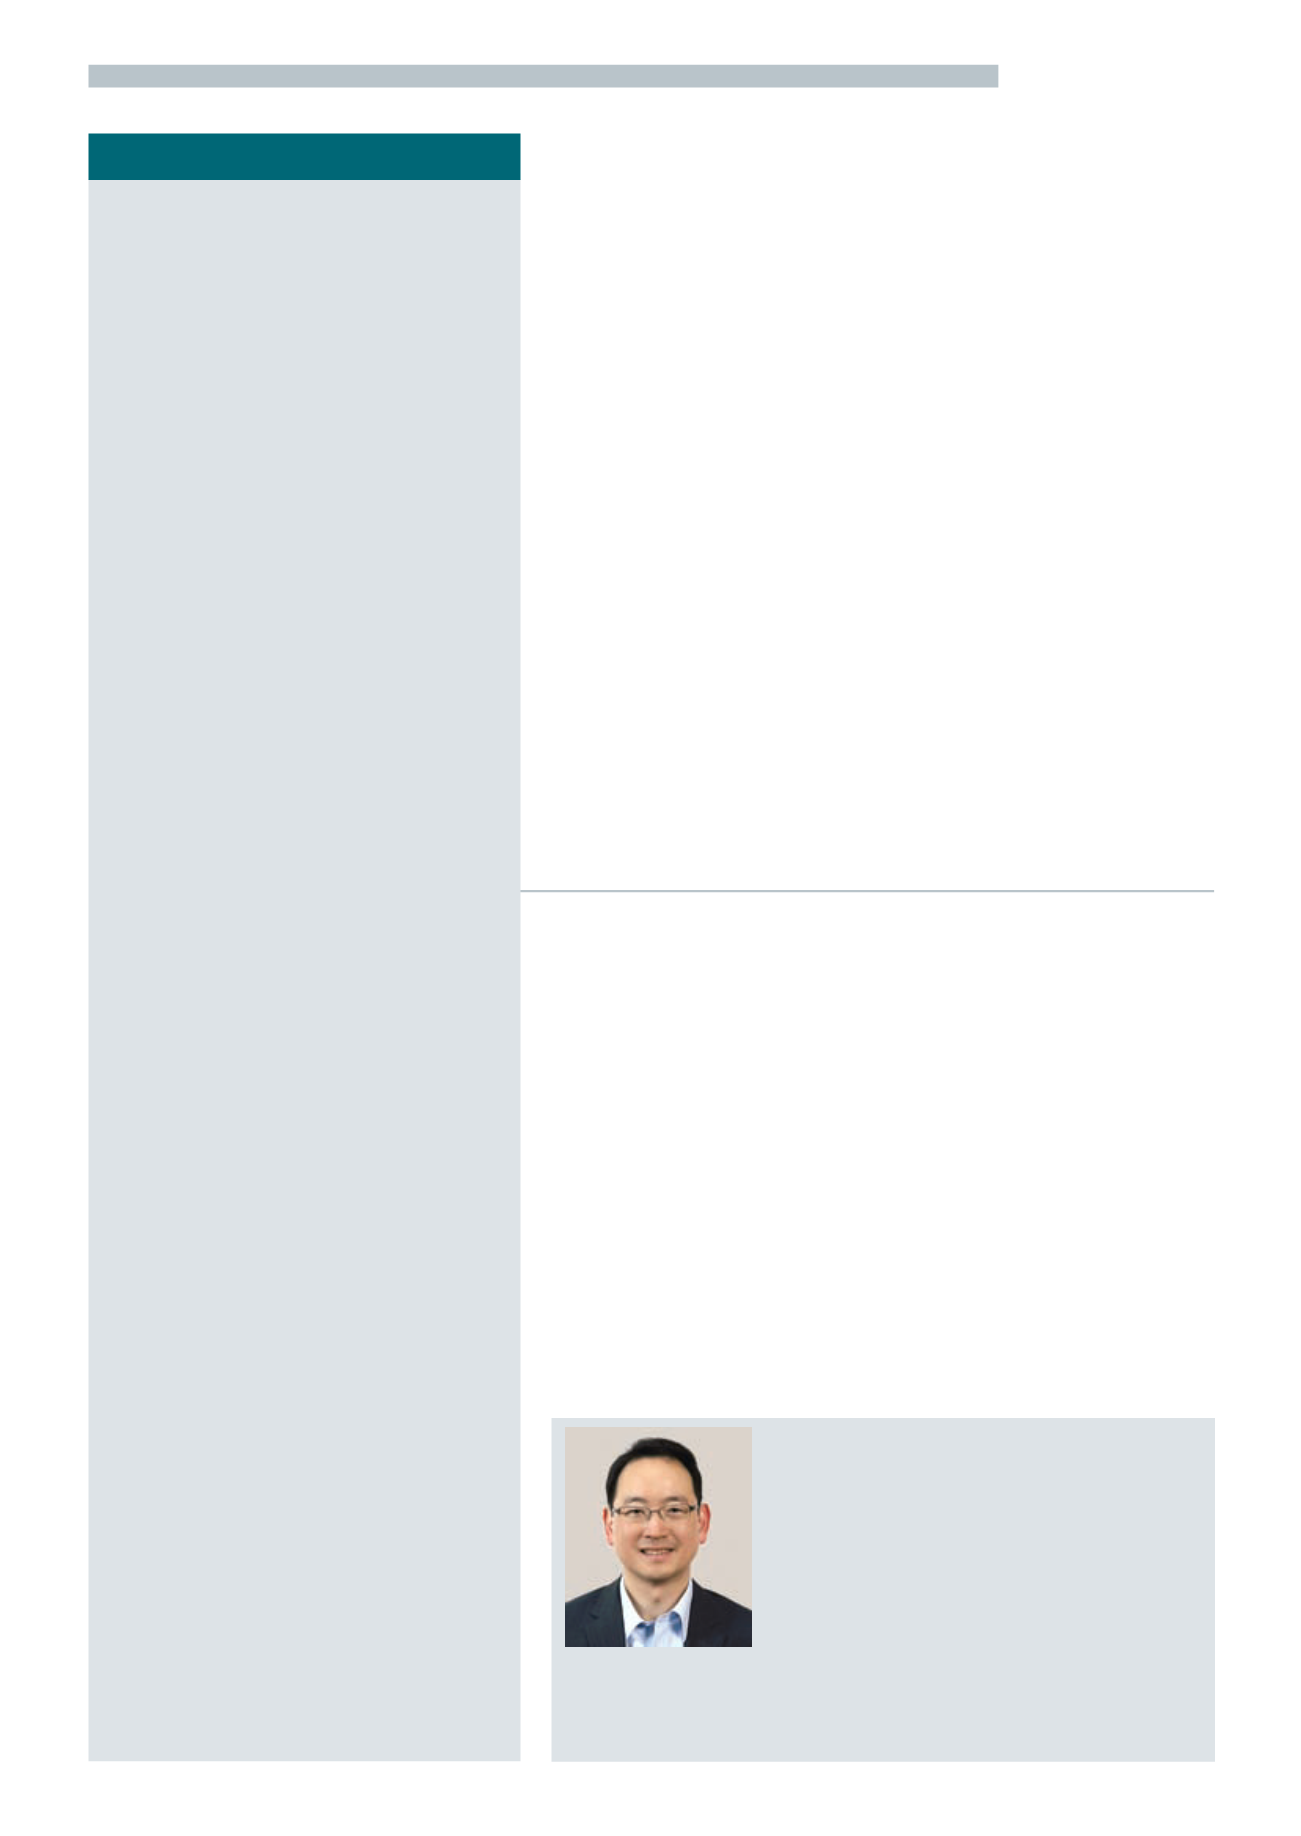Click white gap between sidebar and portrait box

[x=536, y=1589]
